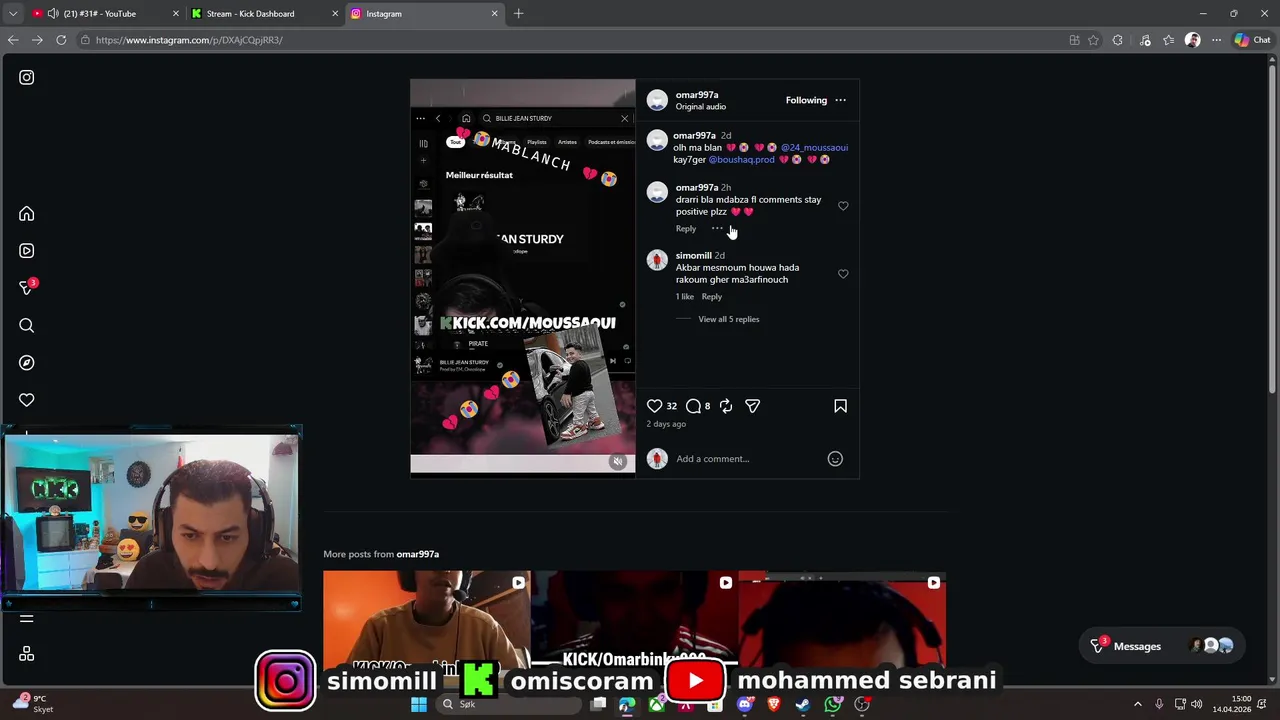Open the Meta apps grid icon in sidebar
Screen dimensions: 1280x720
27,654
